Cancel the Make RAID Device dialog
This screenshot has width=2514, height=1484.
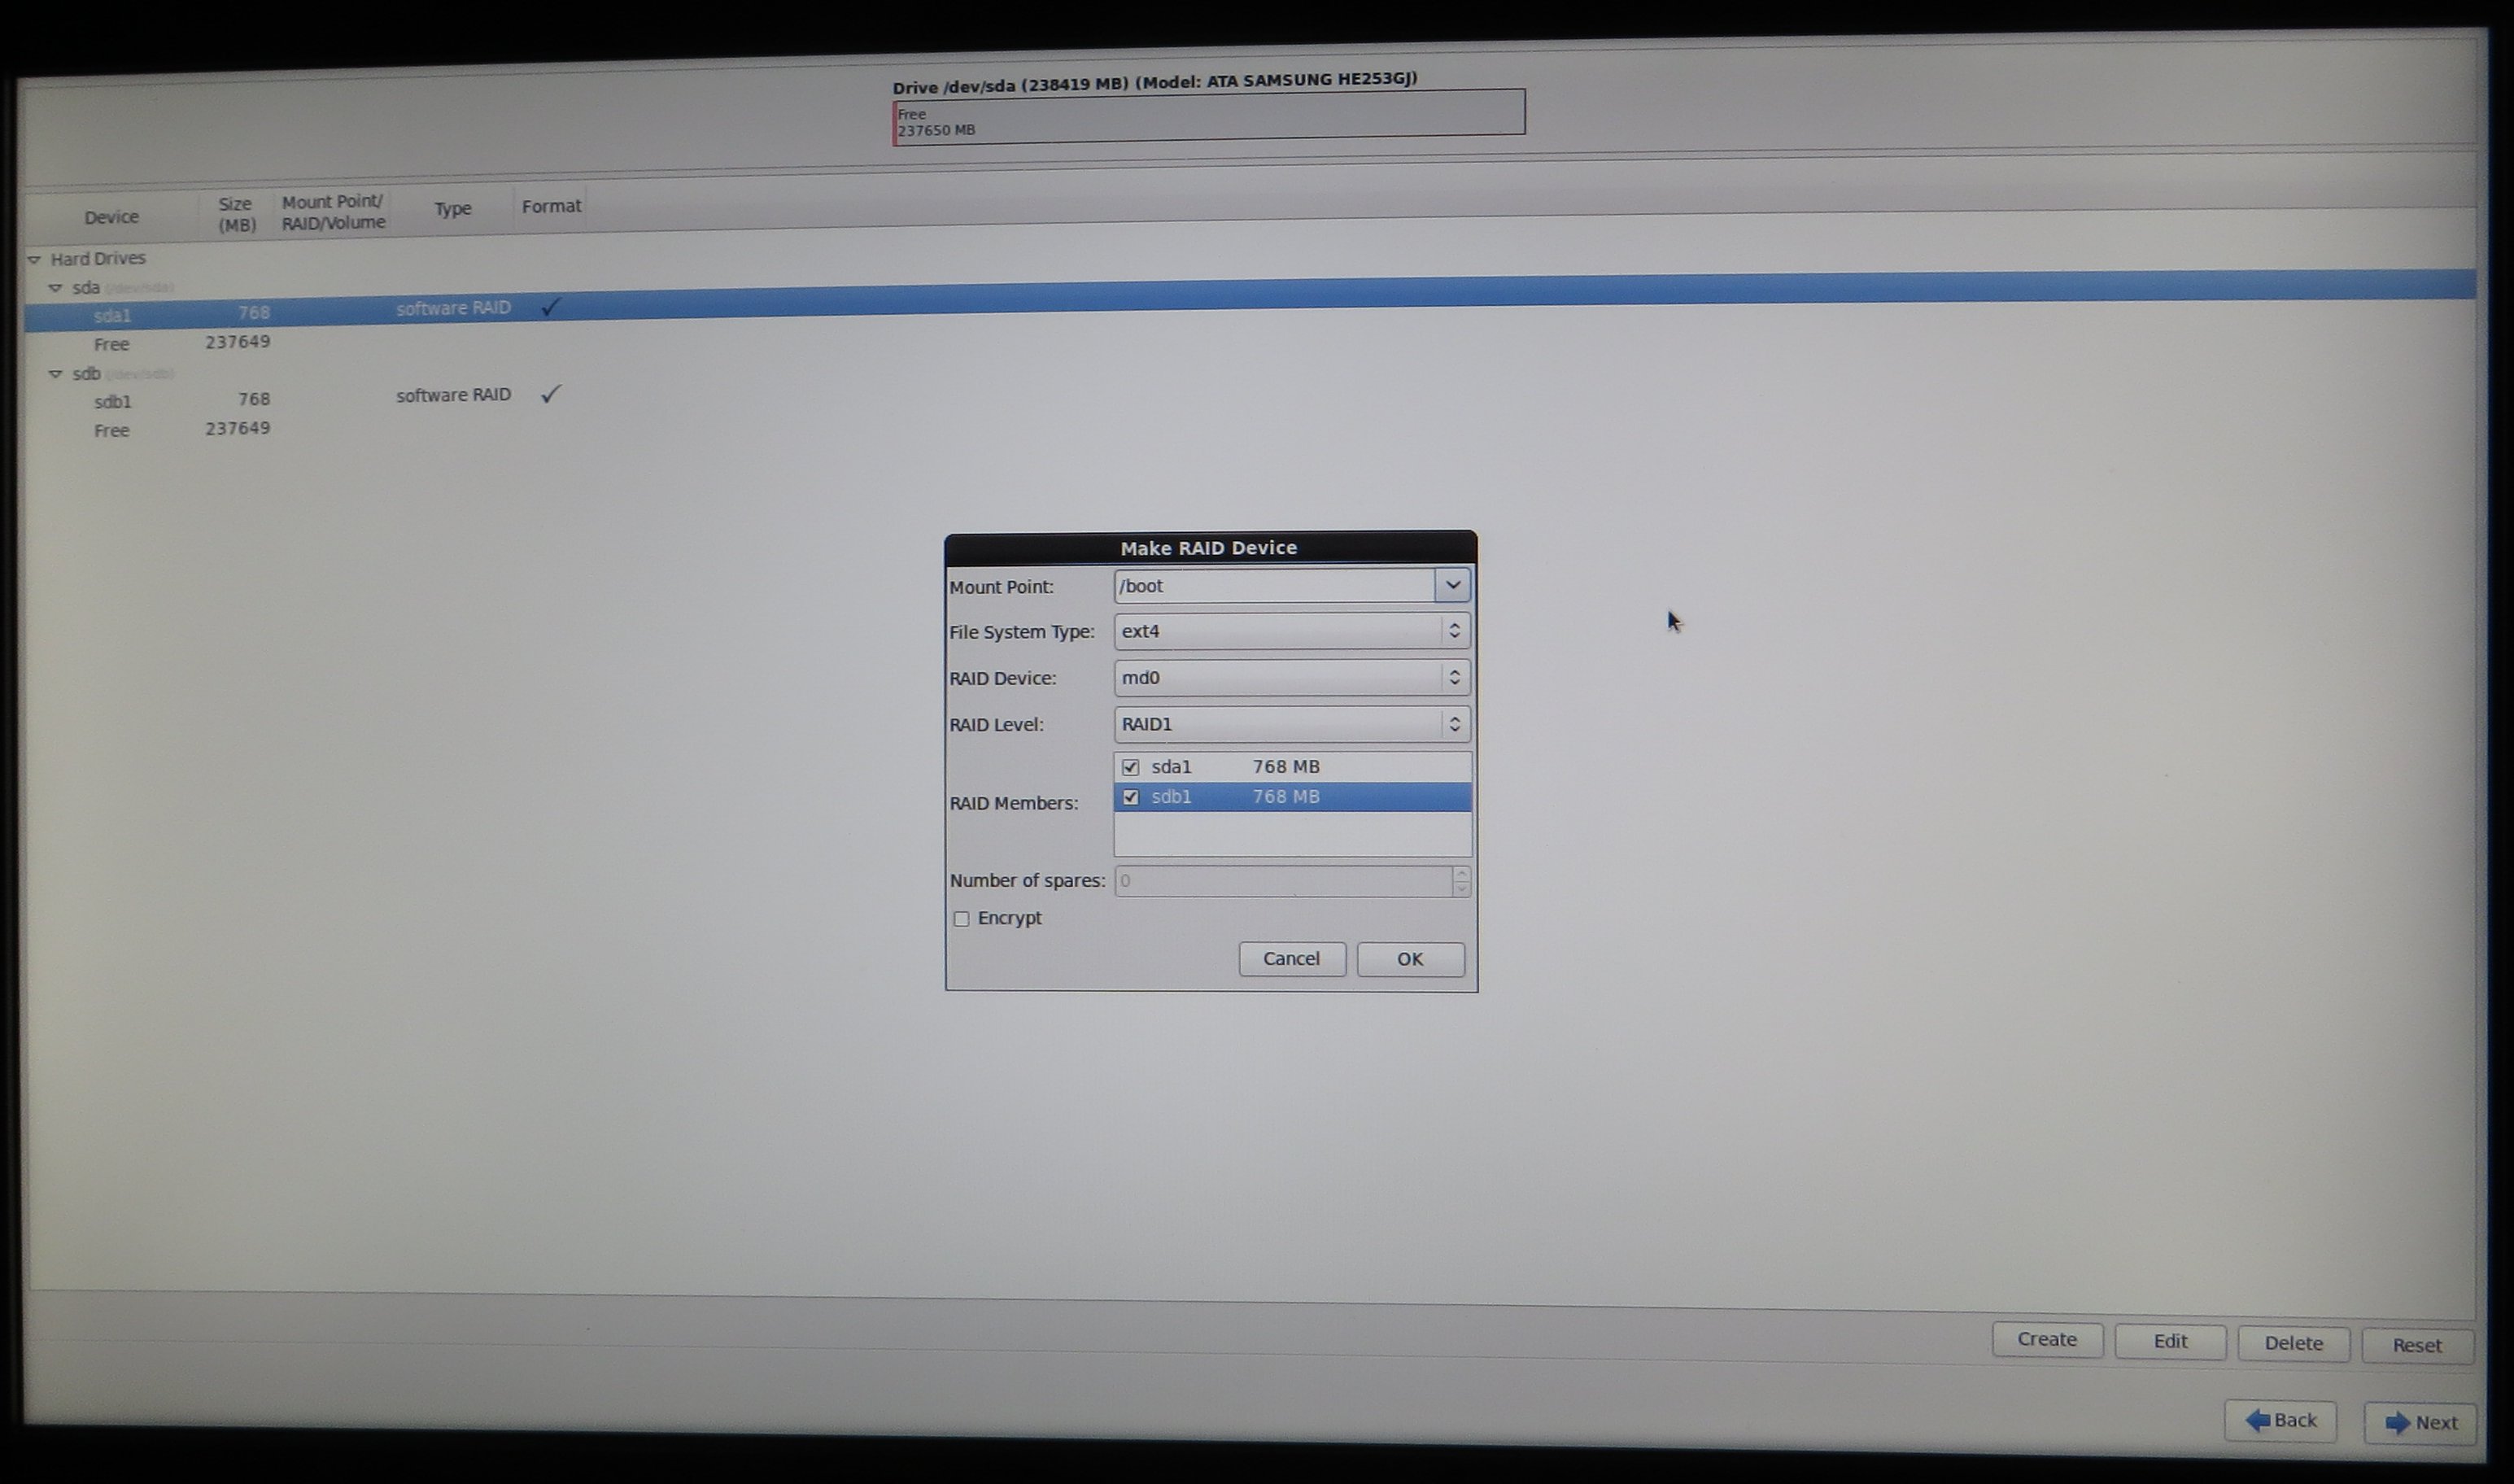pos(1291,959)
